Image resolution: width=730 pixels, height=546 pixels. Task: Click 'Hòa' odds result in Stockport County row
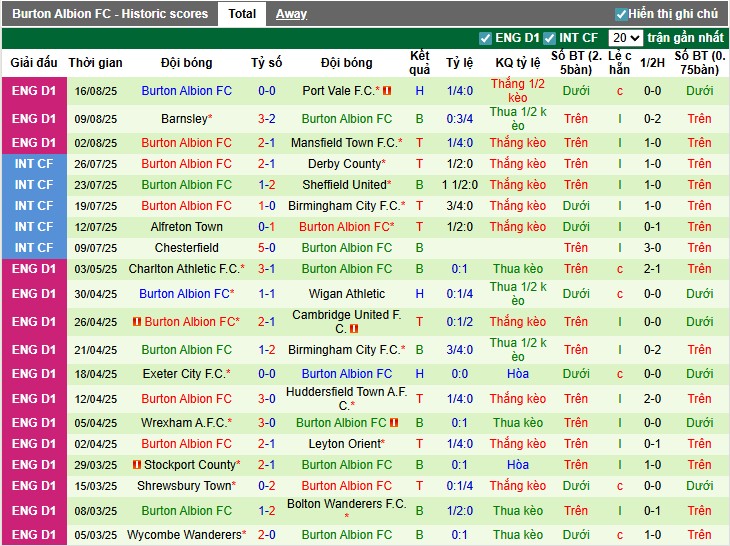(518, 465)
